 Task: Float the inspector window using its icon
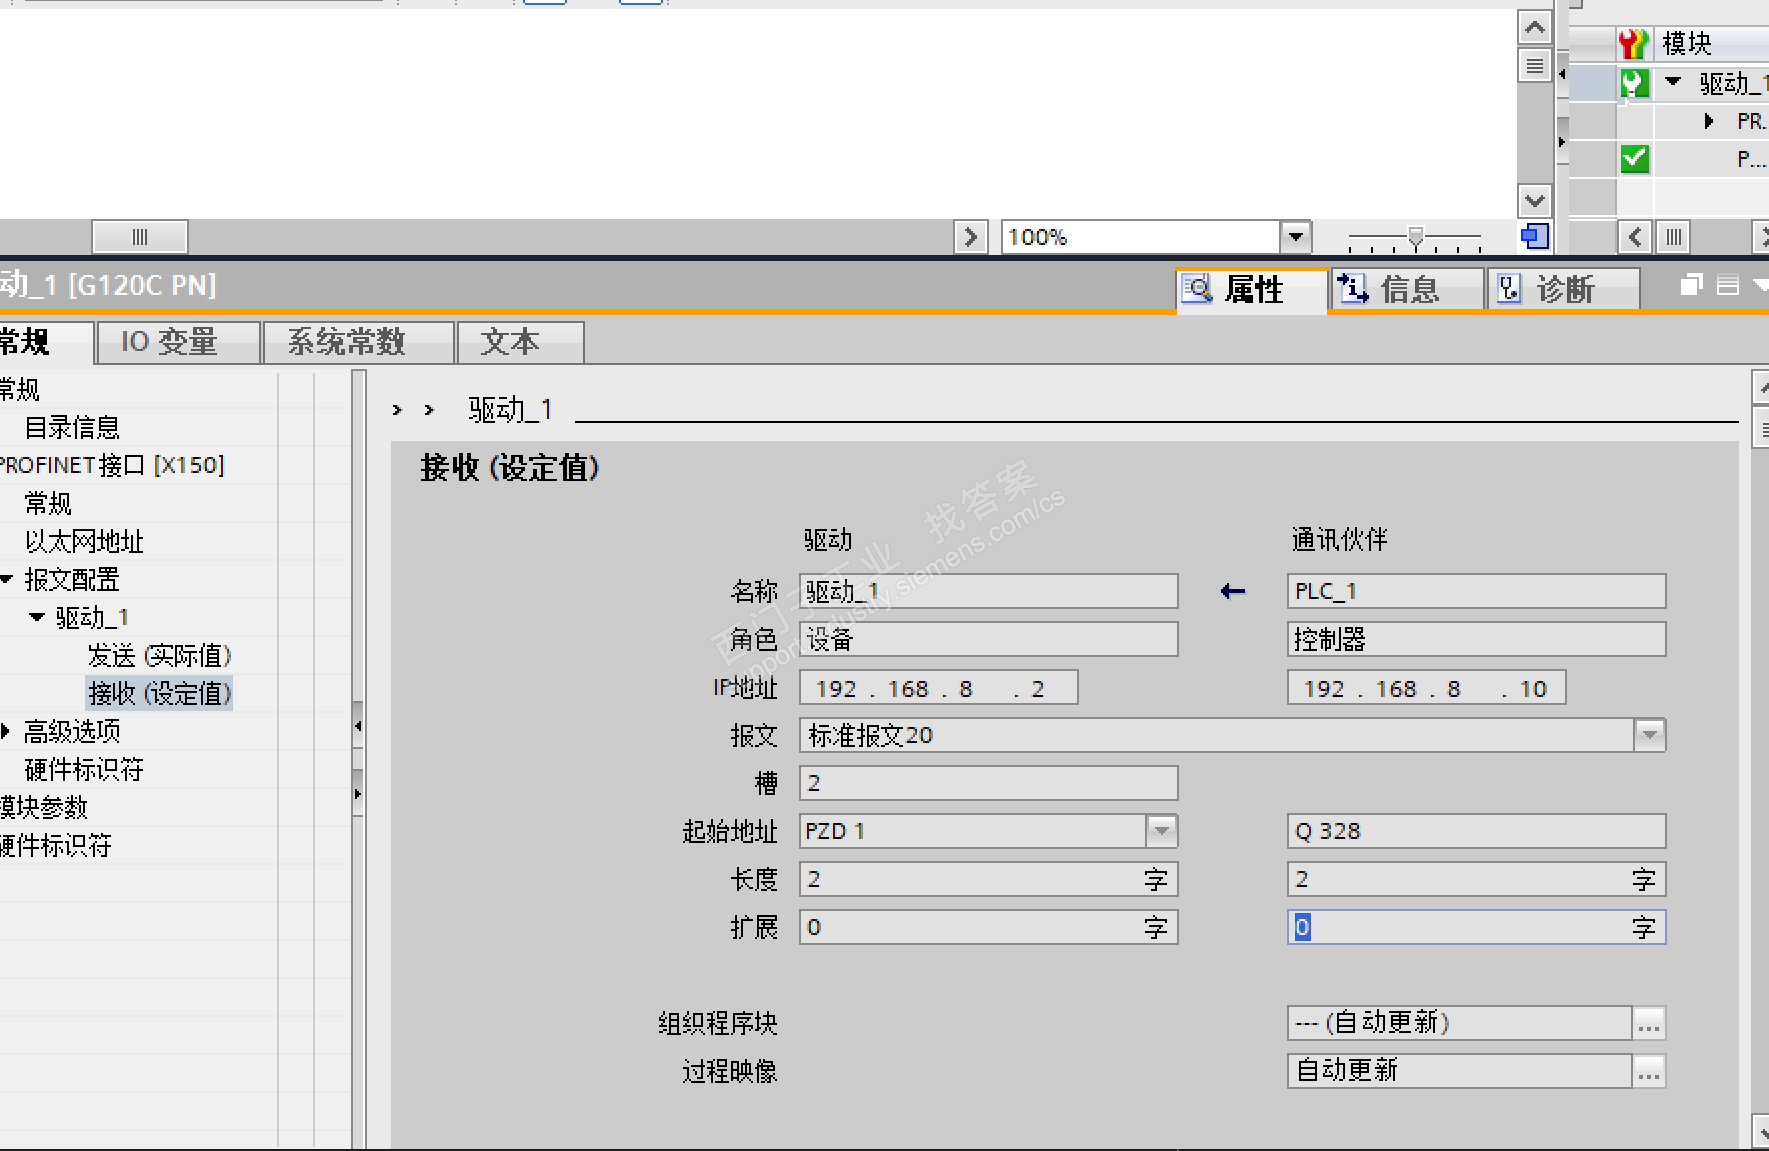(1691, 285)
